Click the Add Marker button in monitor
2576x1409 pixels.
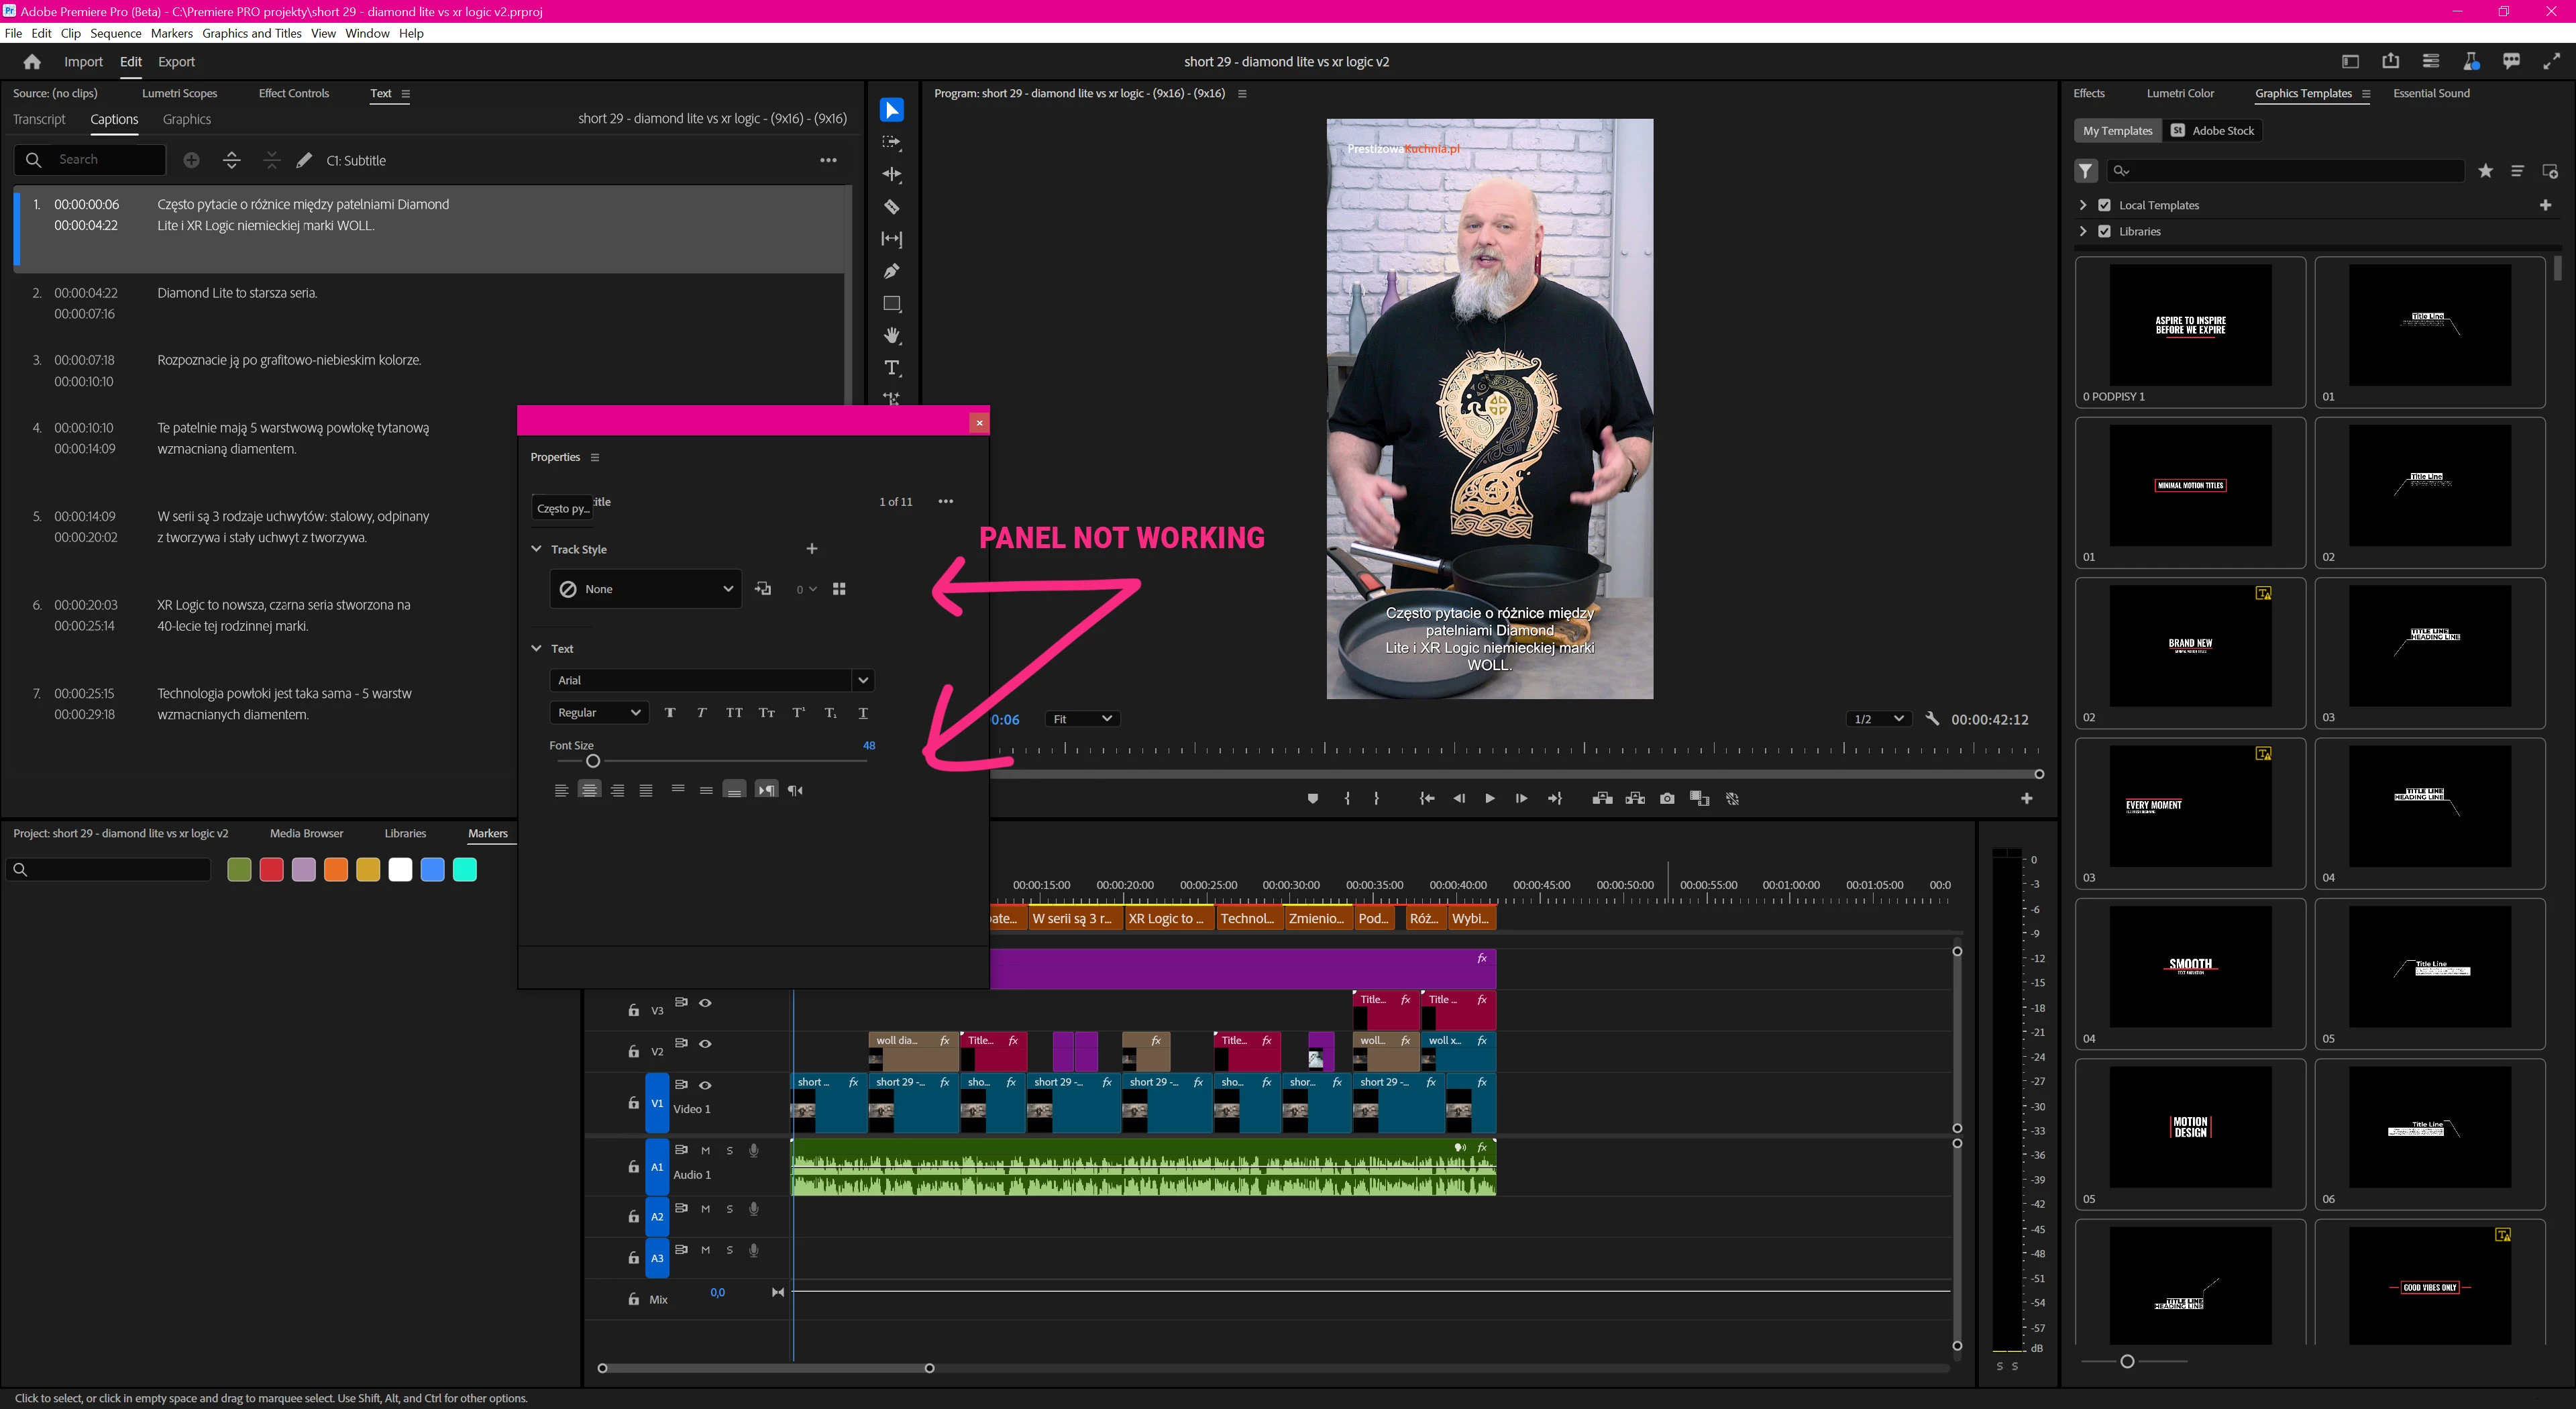coord(1313,798)
